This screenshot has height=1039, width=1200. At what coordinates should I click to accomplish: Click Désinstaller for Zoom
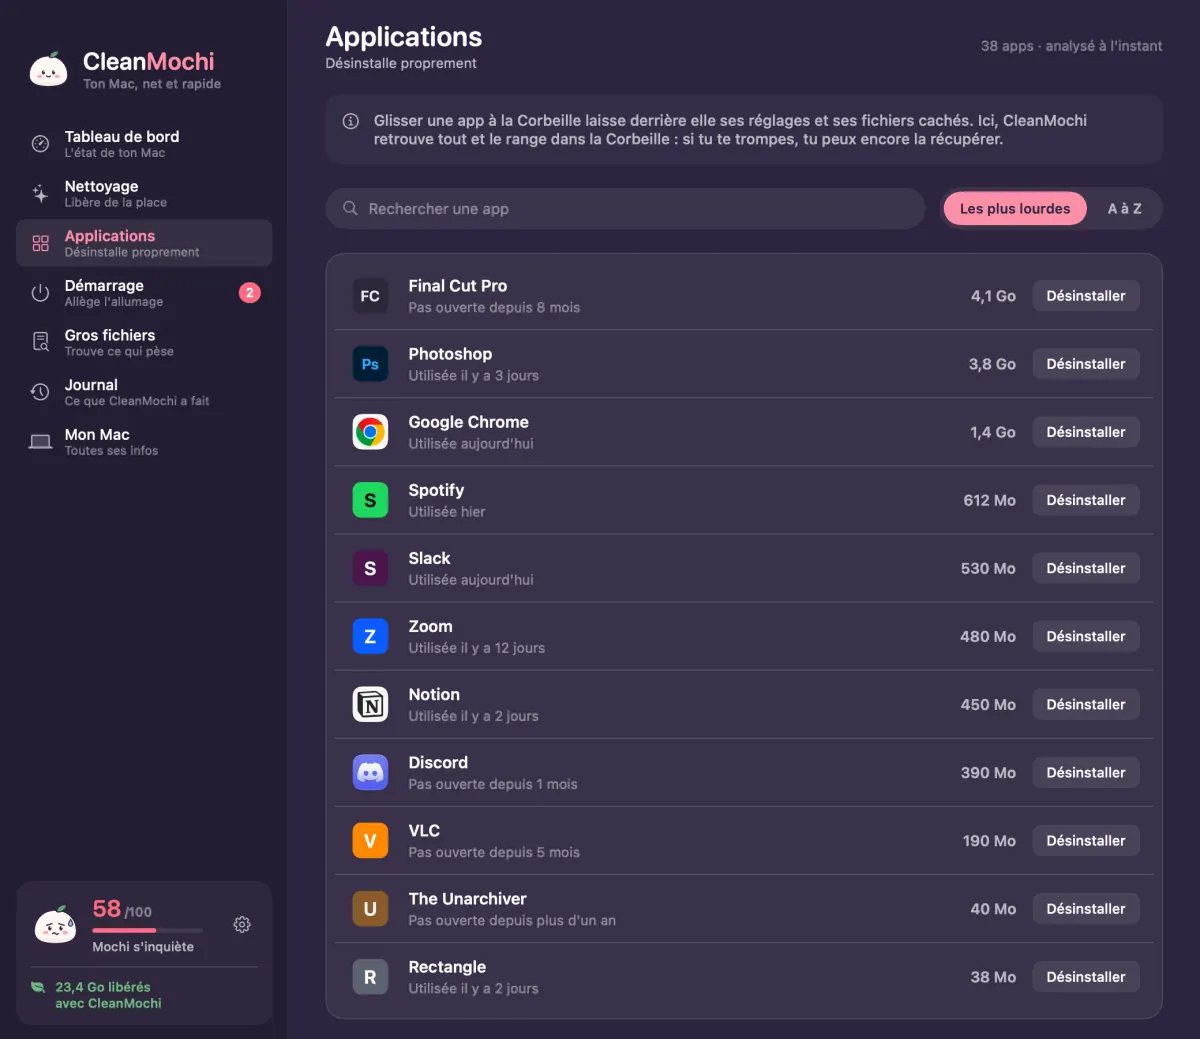click(x=1086, y=636)
